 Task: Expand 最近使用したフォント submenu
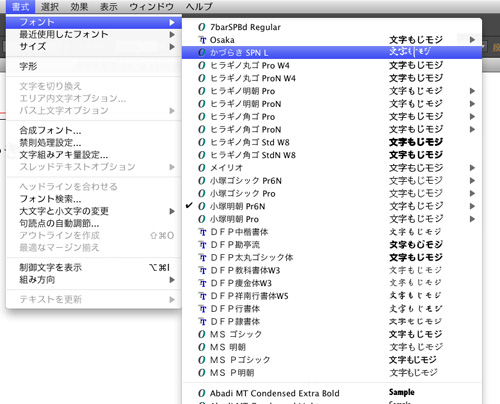tap(94, 34)
